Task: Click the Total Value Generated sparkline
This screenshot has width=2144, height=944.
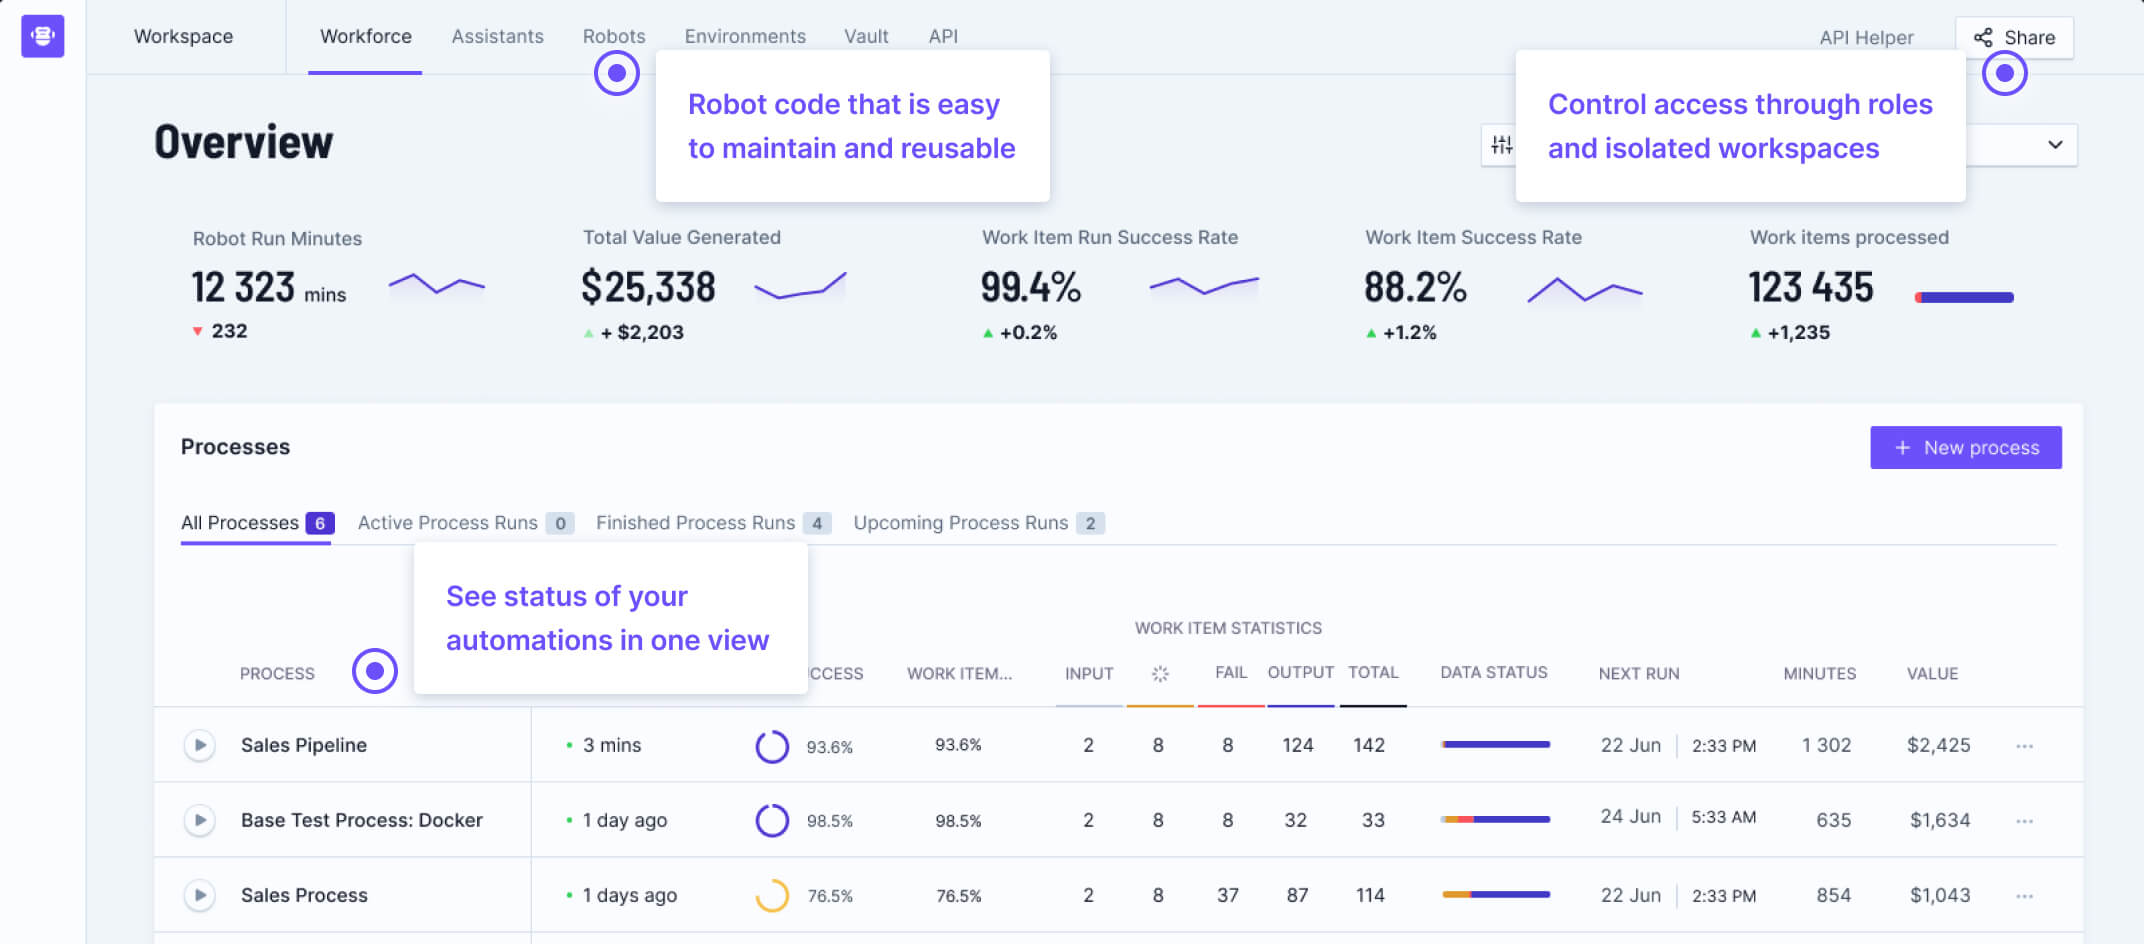Action: (800, 286)
